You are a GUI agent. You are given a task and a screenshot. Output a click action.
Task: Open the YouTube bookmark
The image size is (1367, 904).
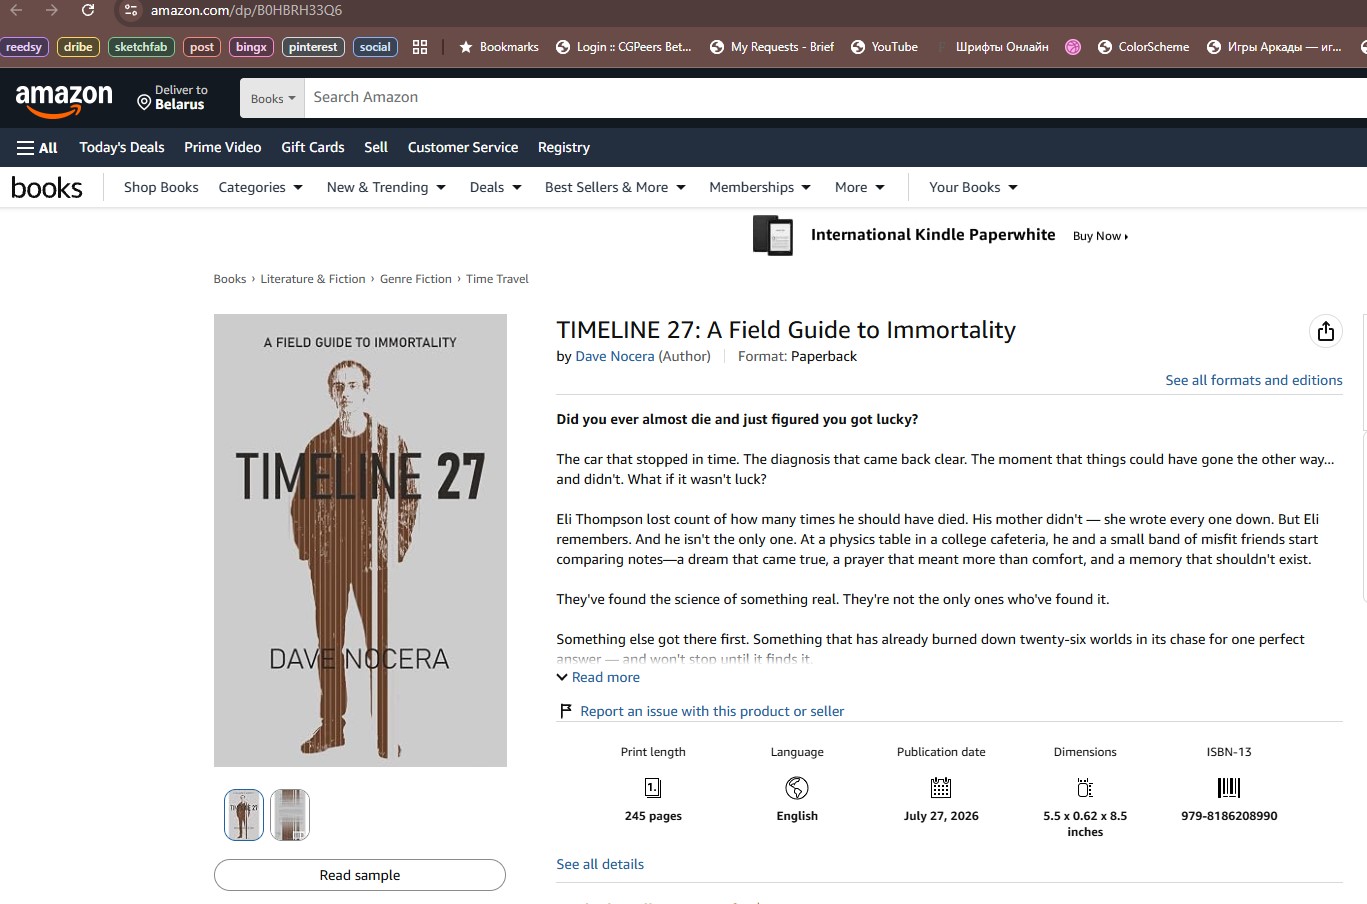[884, 47]
